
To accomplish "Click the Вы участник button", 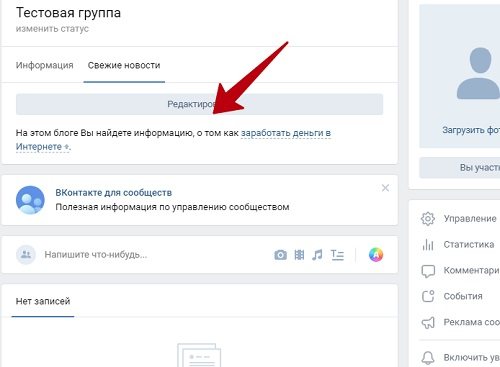I will (x=460, y=168).
